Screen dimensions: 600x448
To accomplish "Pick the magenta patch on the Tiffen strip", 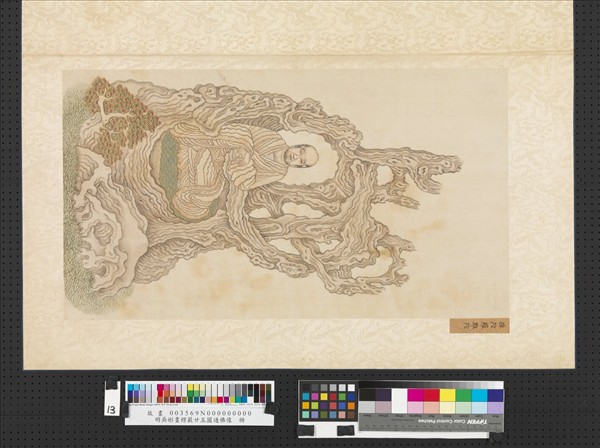I will pos(415,395).
